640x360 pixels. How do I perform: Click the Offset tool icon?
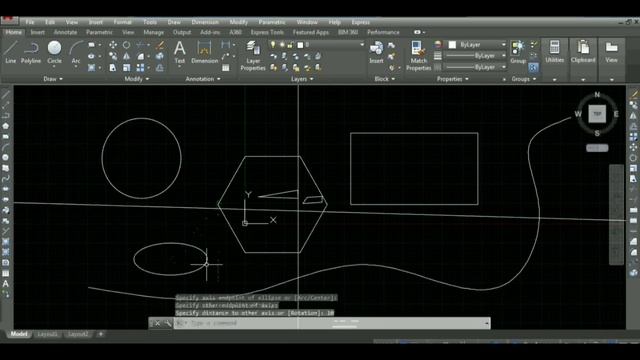(x=160, y=68)
